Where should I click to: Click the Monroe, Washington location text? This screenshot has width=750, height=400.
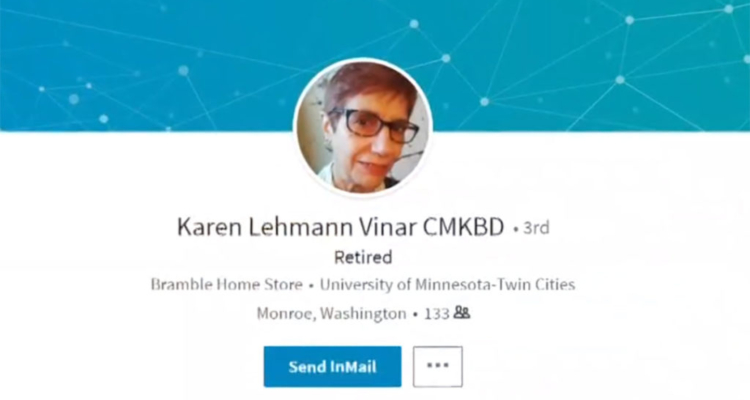(x=331, y=313)
